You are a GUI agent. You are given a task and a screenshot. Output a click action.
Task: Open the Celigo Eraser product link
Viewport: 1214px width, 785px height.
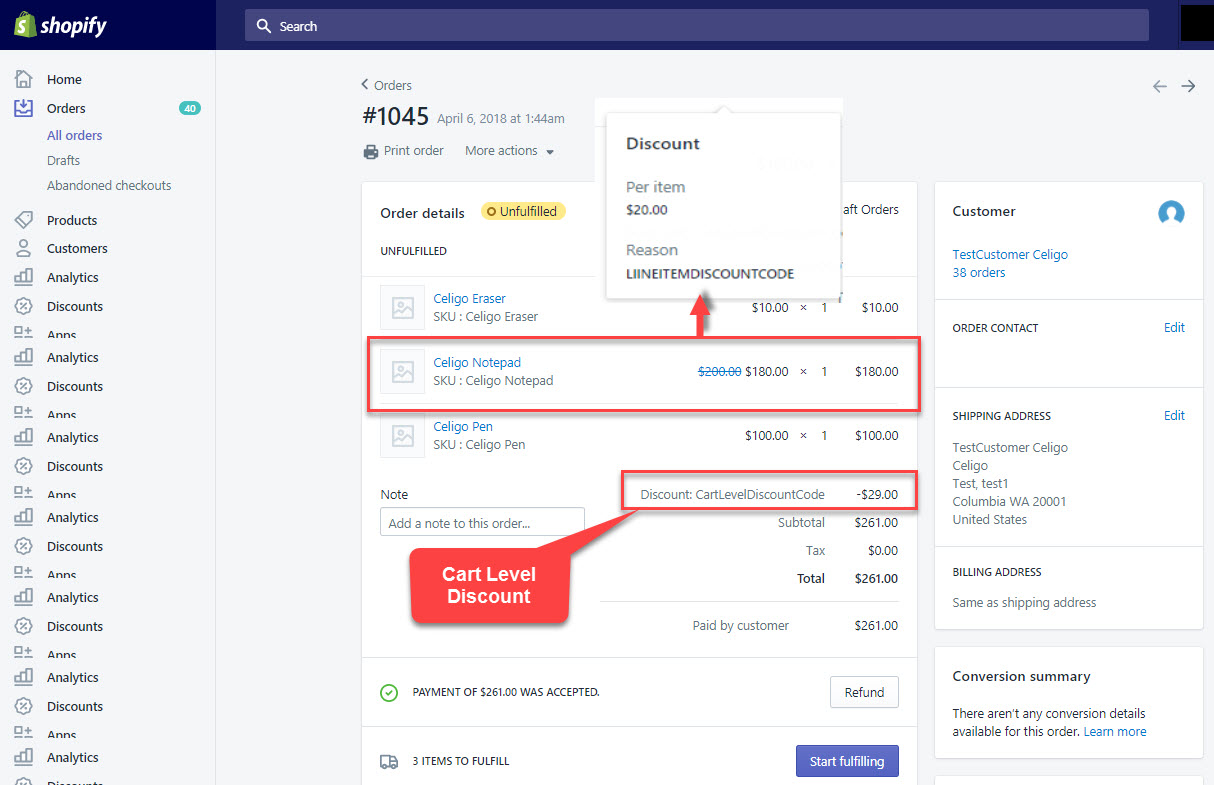coord(469,298)
